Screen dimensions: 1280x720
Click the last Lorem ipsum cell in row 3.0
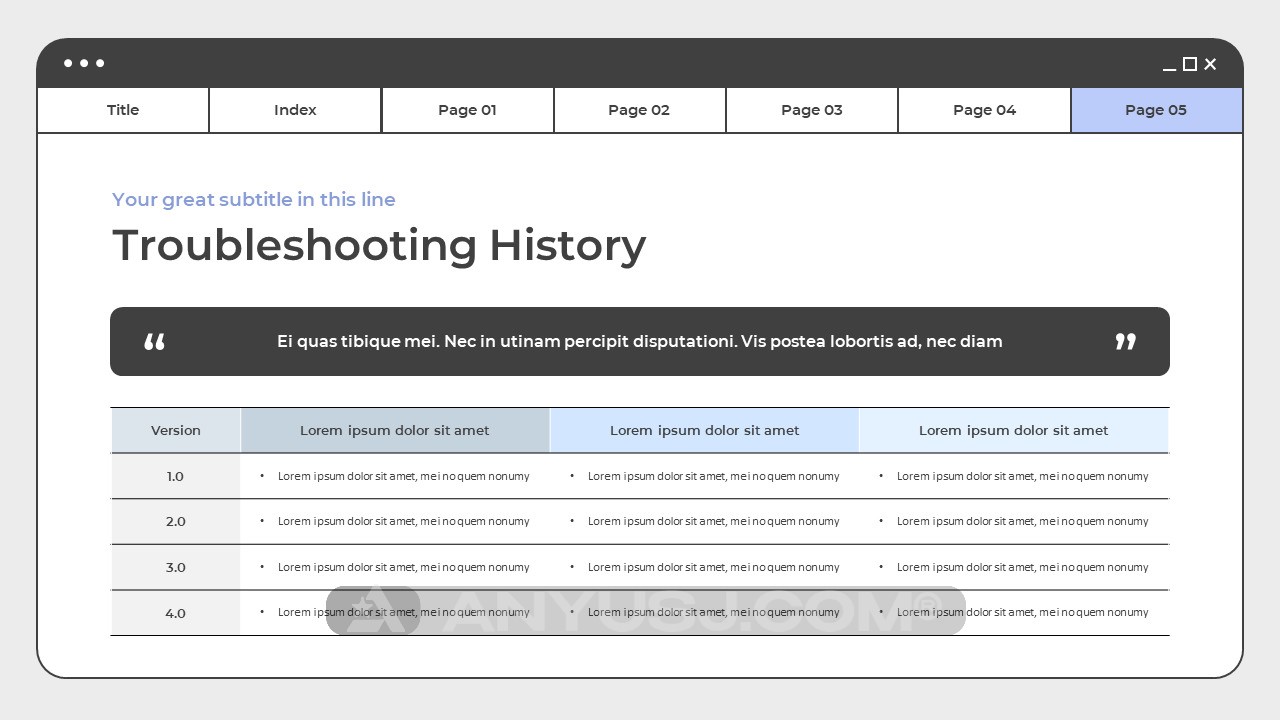tap(1013, 567)
